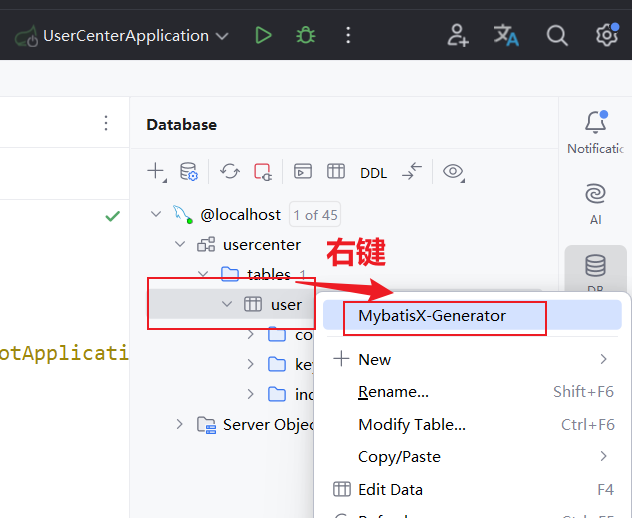Click the green checkmark inspection indicator

click(112, 216)
